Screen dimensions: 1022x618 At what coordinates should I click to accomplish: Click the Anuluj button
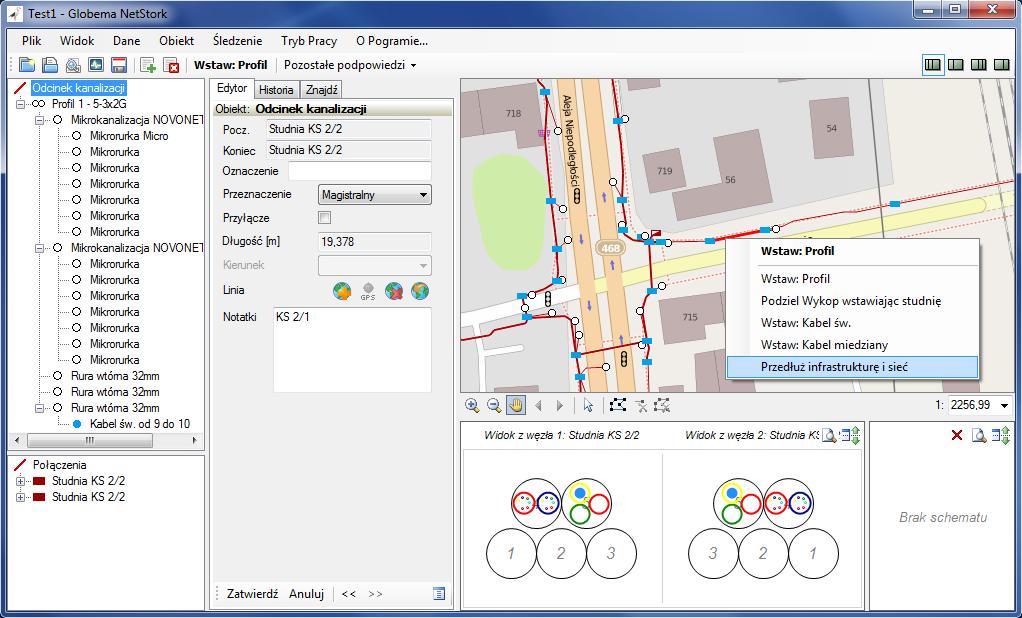tap(306, 594)
